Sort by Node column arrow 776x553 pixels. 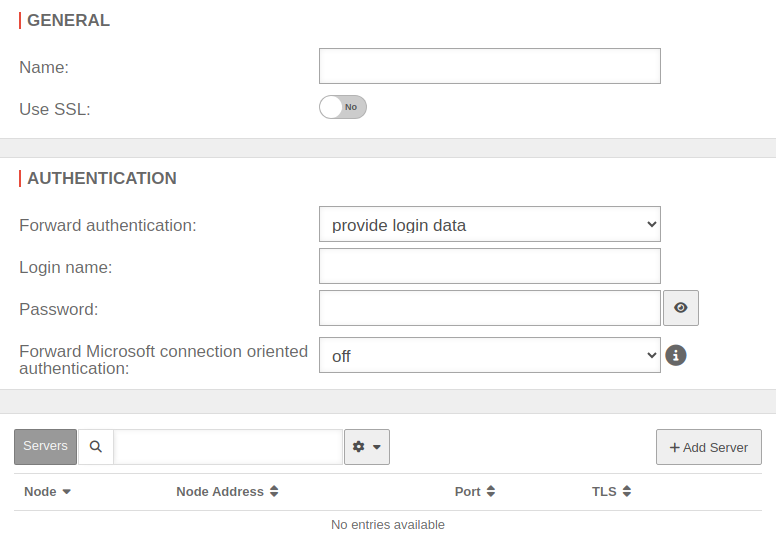tap(67, 492)
